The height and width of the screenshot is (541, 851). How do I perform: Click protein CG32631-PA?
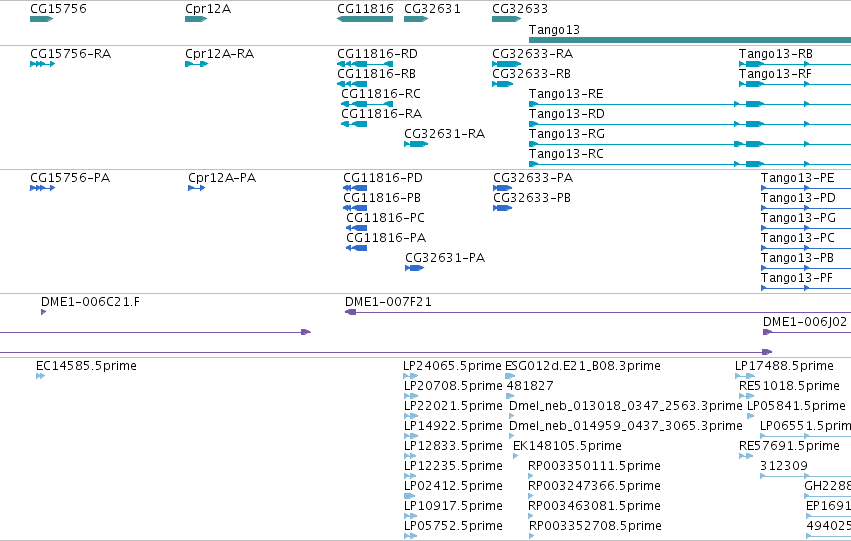[x=445, y=258]
